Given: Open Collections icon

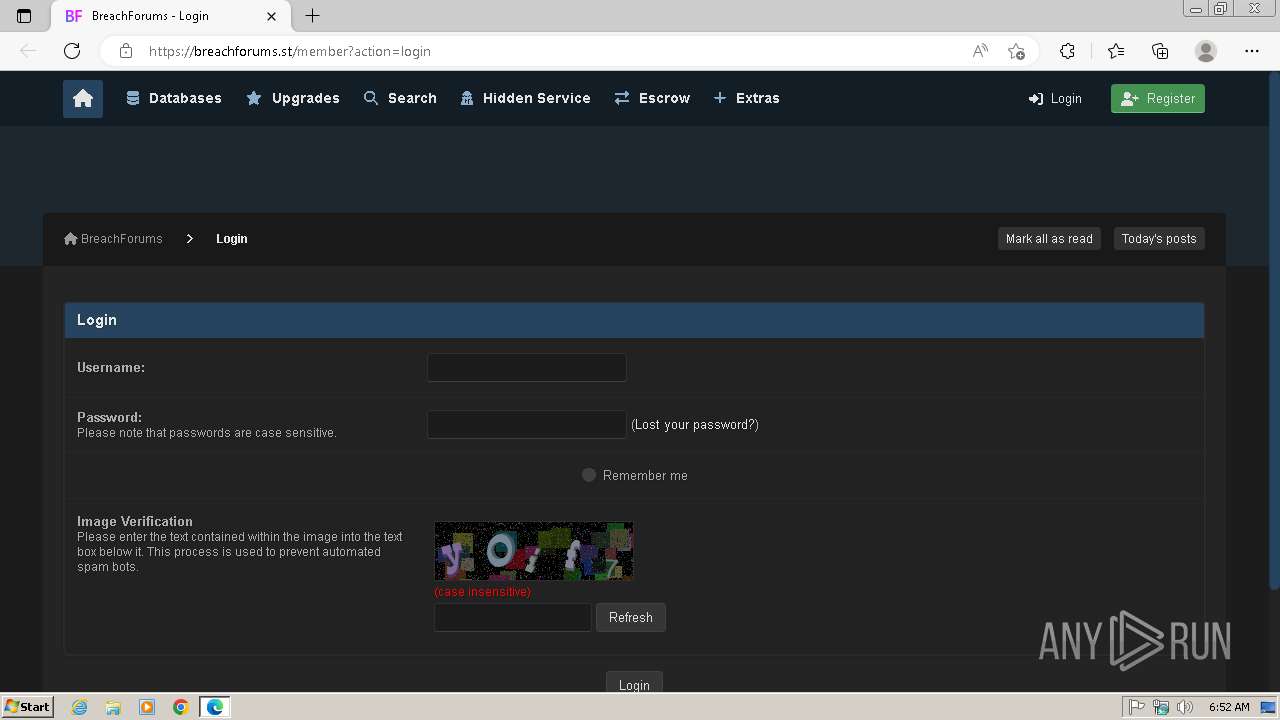Looking at the screenshot, I should pyautogui.click(x=1160, y=51).
